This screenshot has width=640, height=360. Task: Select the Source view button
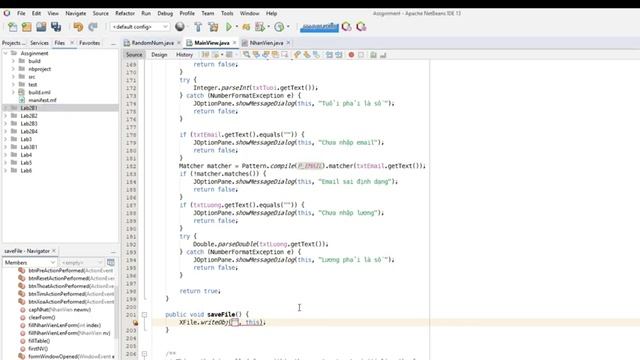click(134, 55)
